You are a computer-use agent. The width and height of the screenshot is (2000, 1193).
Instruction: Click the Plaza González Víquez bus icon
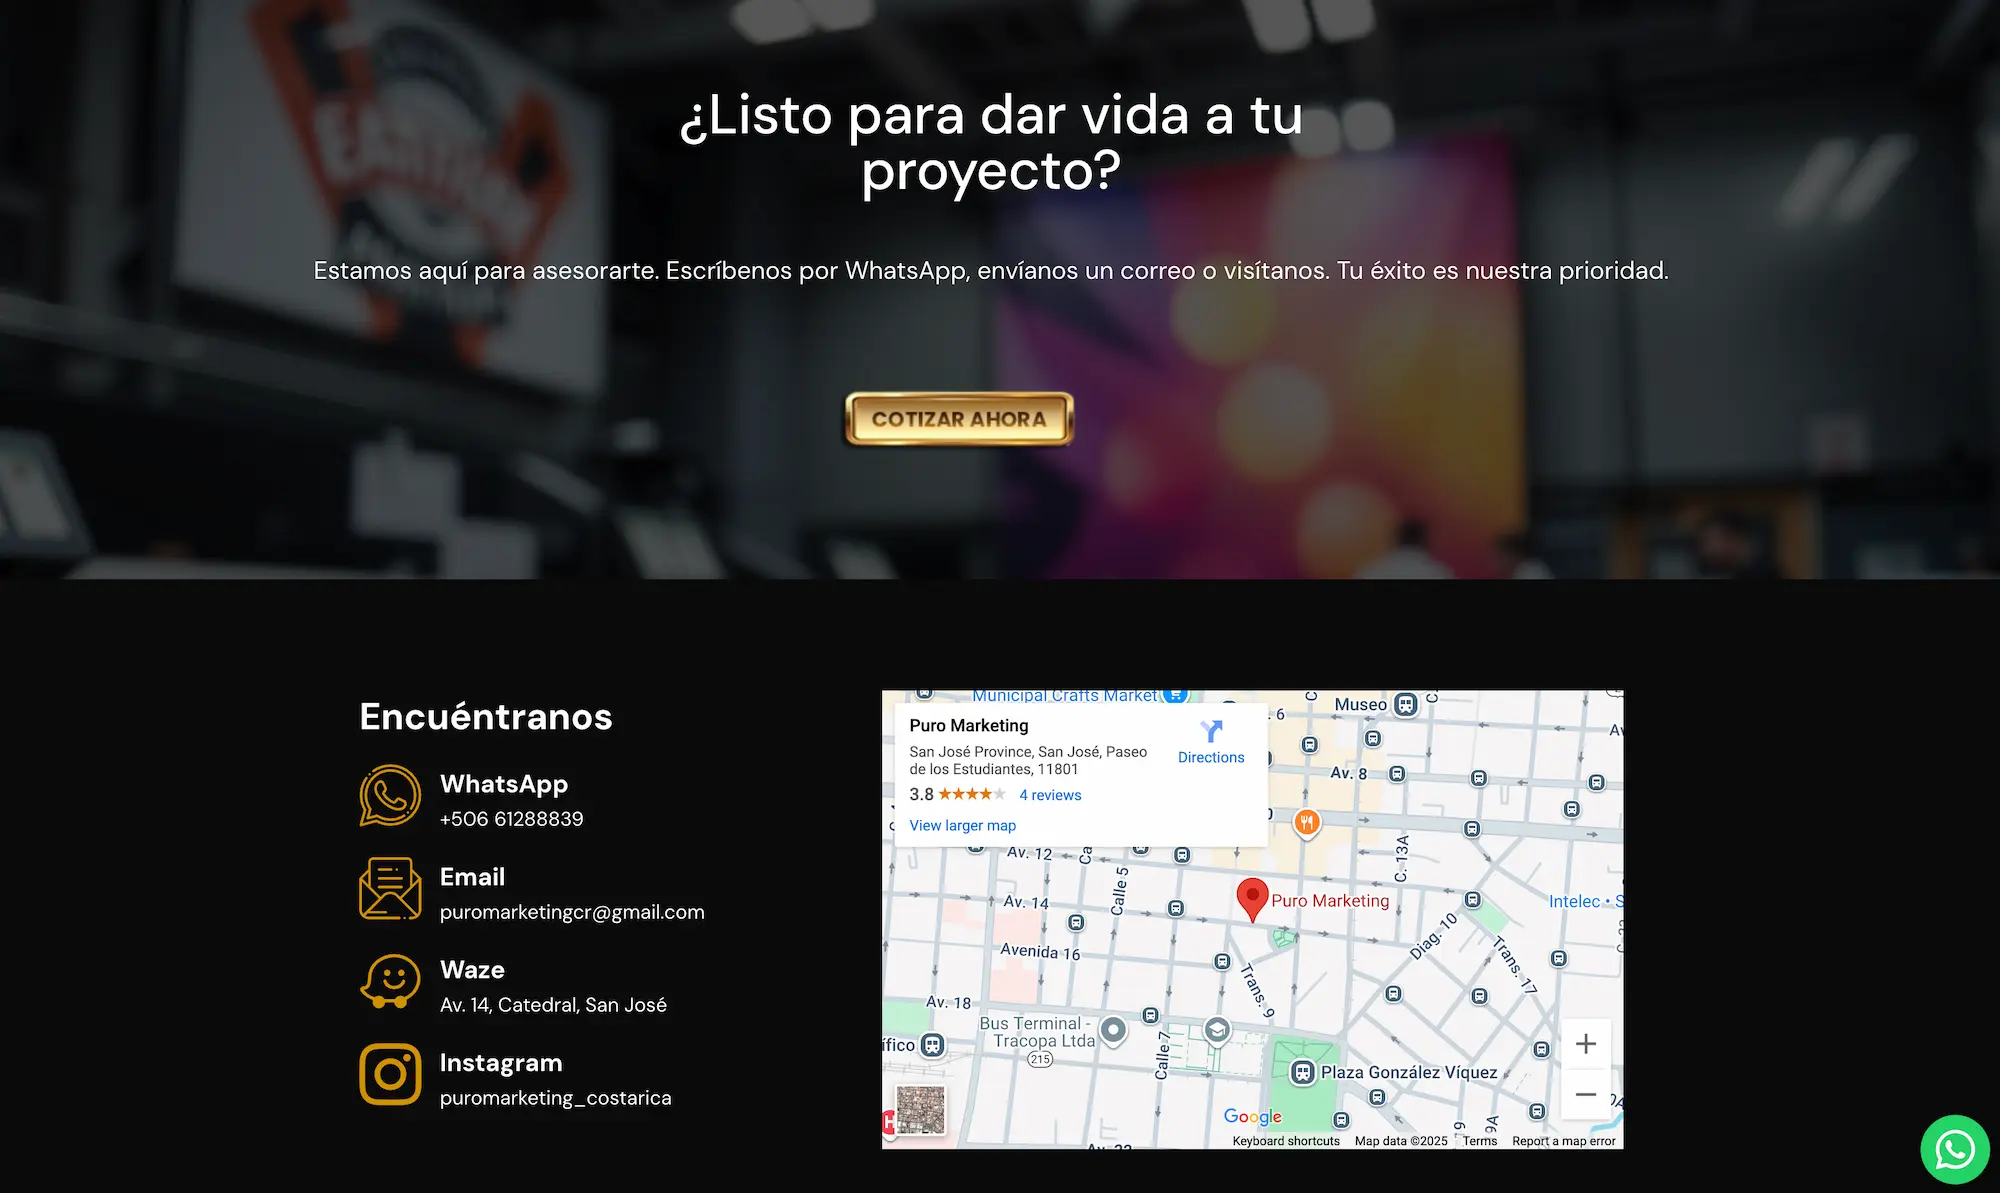(1302, 1073)
